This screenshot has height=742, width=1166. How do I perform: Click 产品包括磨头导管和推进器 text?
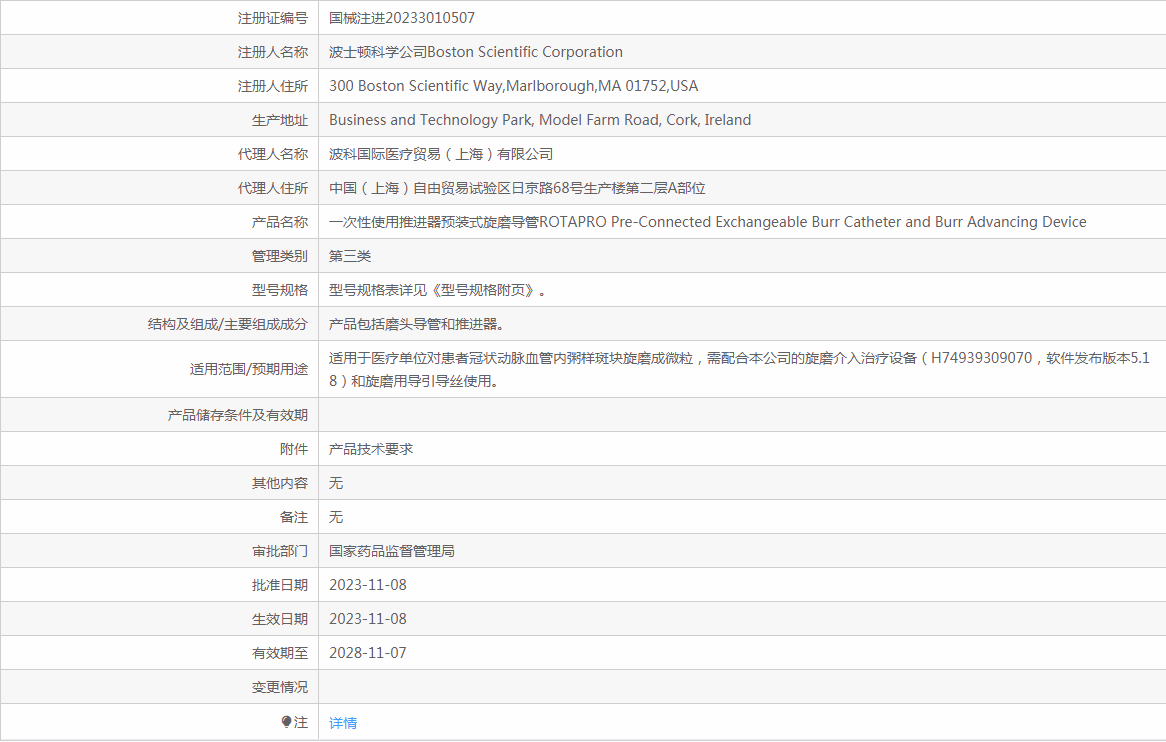416,324
